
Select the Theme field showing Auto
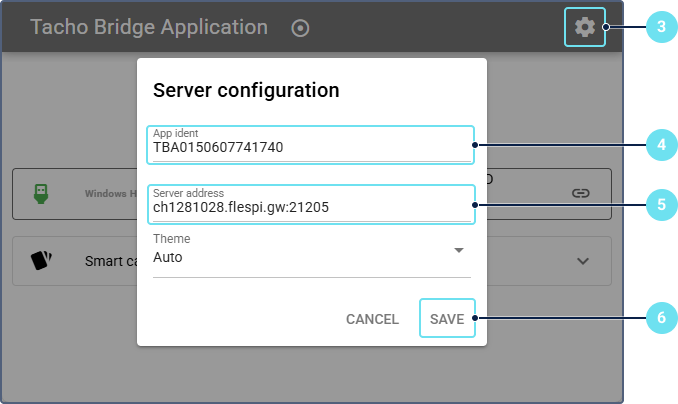tap(300, 257)
